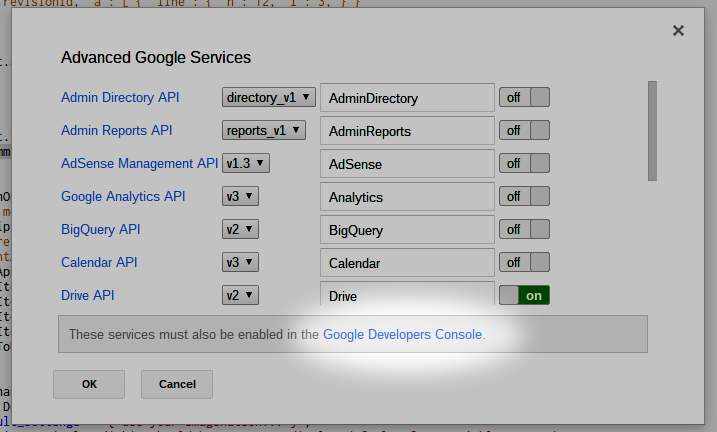Open the AdSense Management API link
The height and width of the screenshot is (432, 717).
pos(139,163)
